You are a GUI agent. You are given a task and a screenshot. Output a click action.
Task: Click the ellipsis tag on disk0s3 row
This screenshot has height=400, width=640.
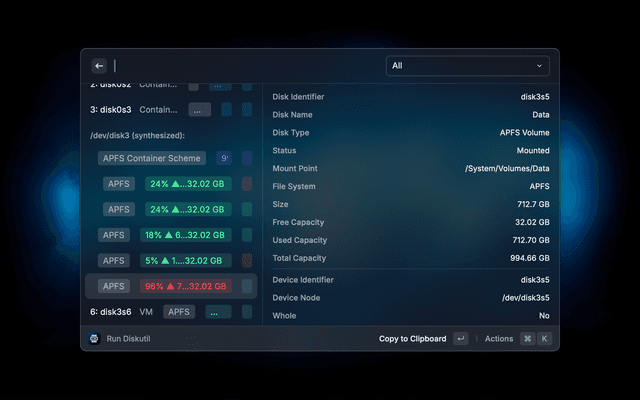tap(200, 110)
